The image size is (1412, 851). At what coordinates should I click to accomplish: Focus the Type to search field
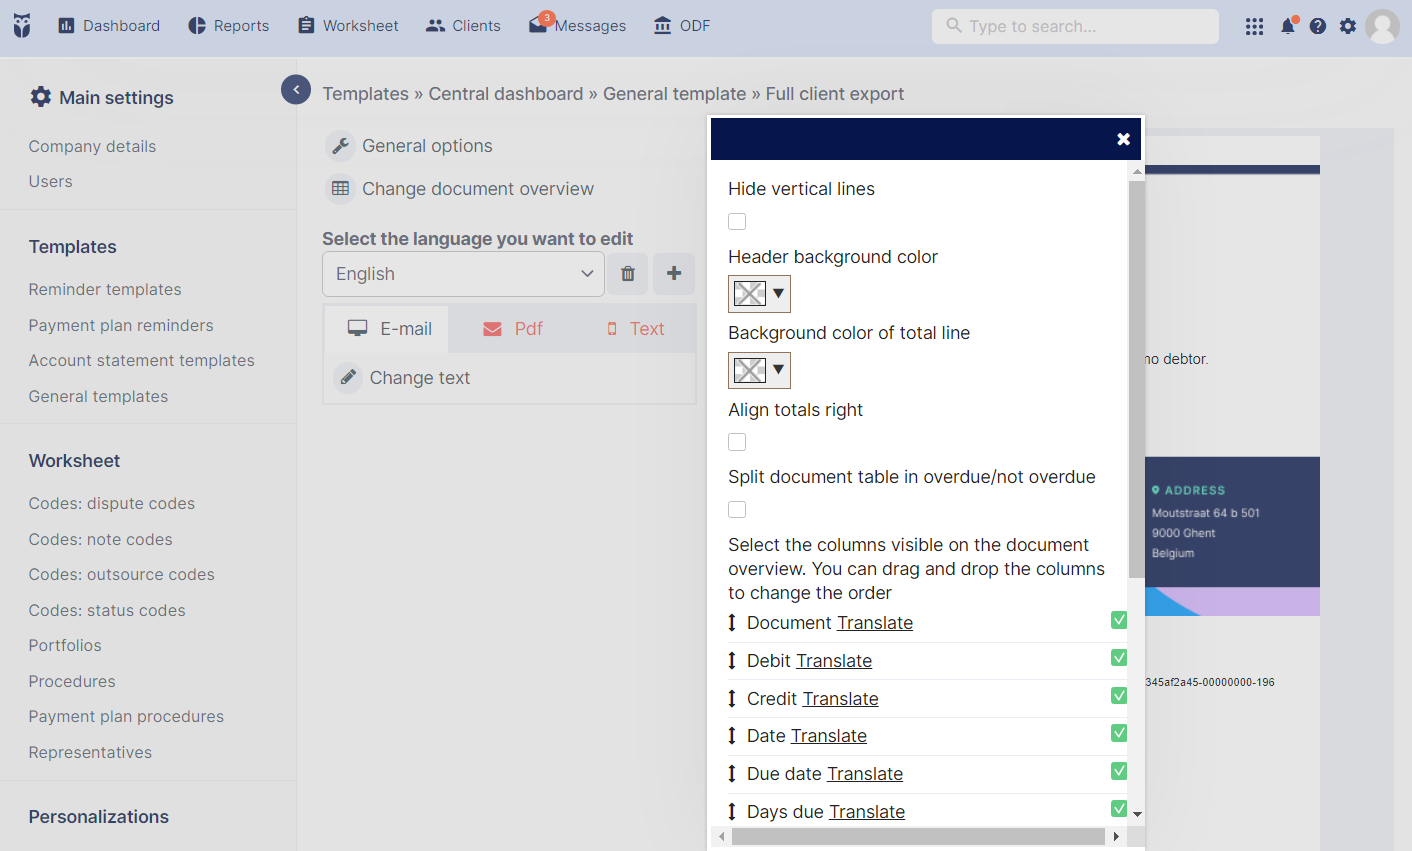(1075, 26)
